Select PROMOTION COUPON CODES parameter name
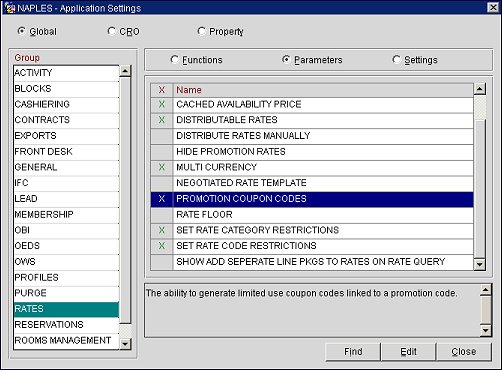Screen dimensions: 502x370 323,199
